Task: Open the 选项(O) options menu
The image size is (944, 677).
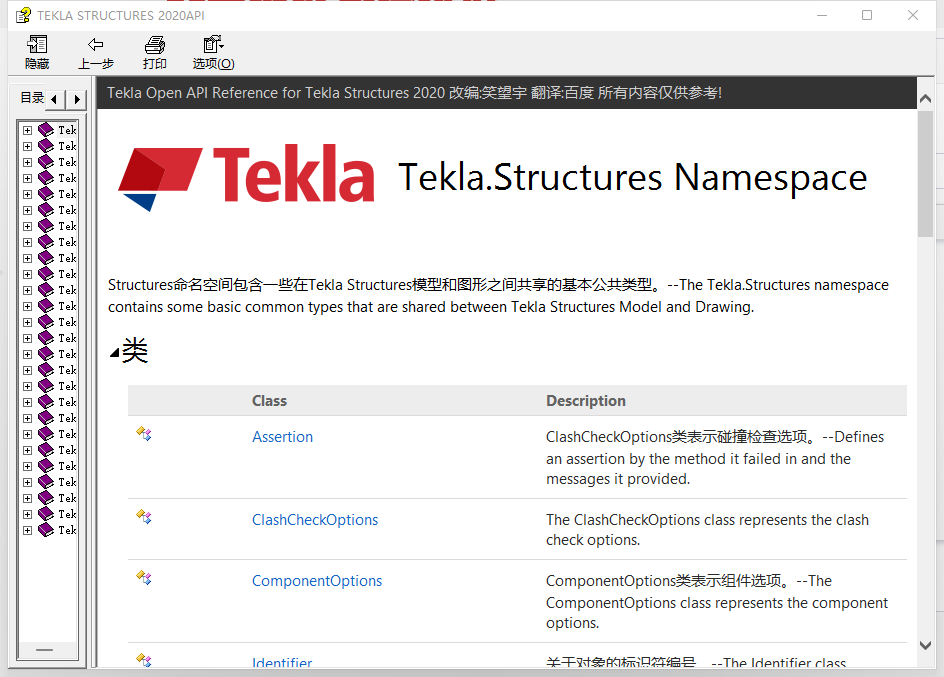Action: (214, 52)
